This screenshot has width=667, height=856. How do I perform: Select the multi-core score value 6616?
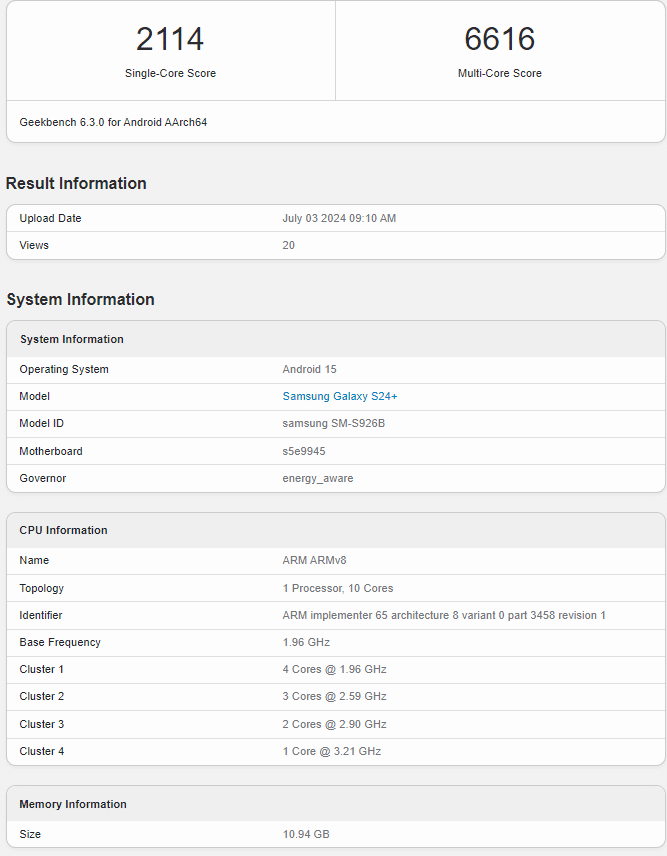[499, 39]
